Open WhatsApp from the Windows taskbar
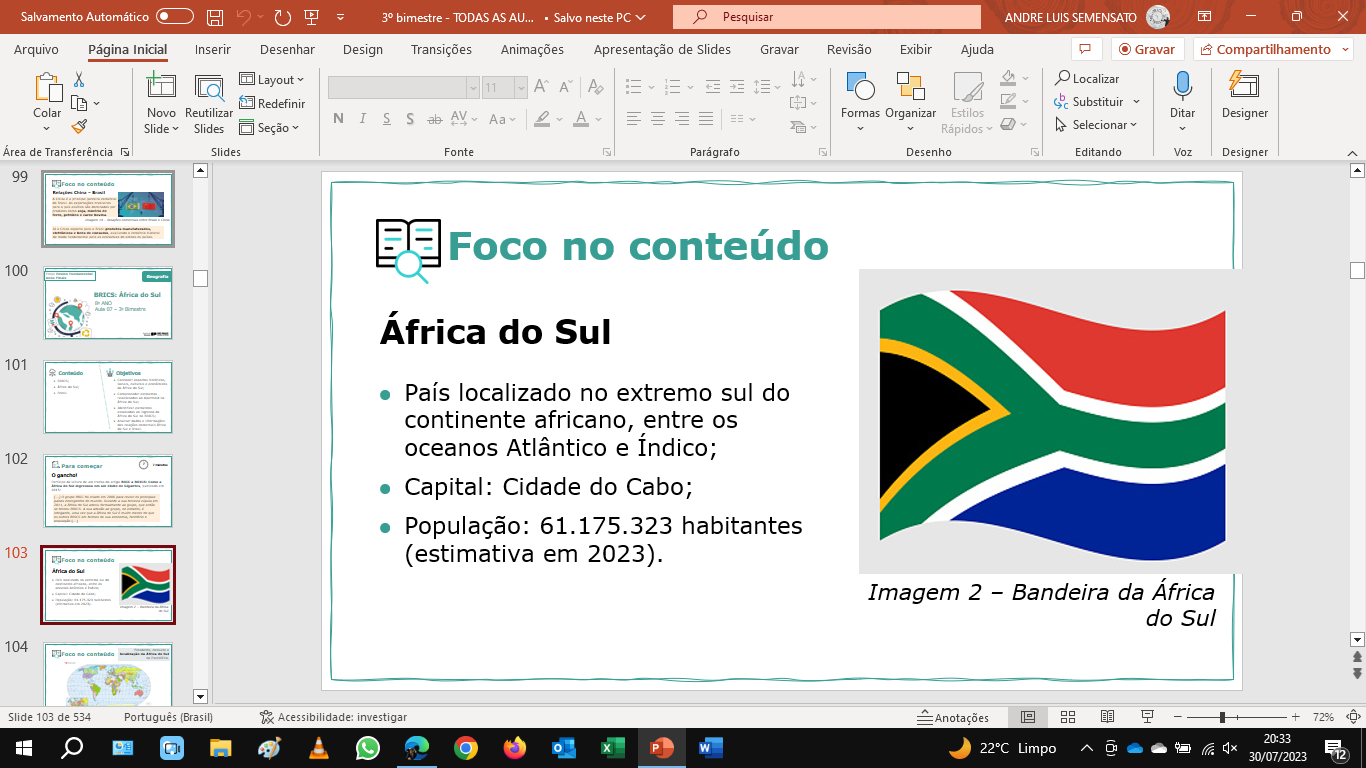This screenshot has height=768, width=1366. pos(368,747)
